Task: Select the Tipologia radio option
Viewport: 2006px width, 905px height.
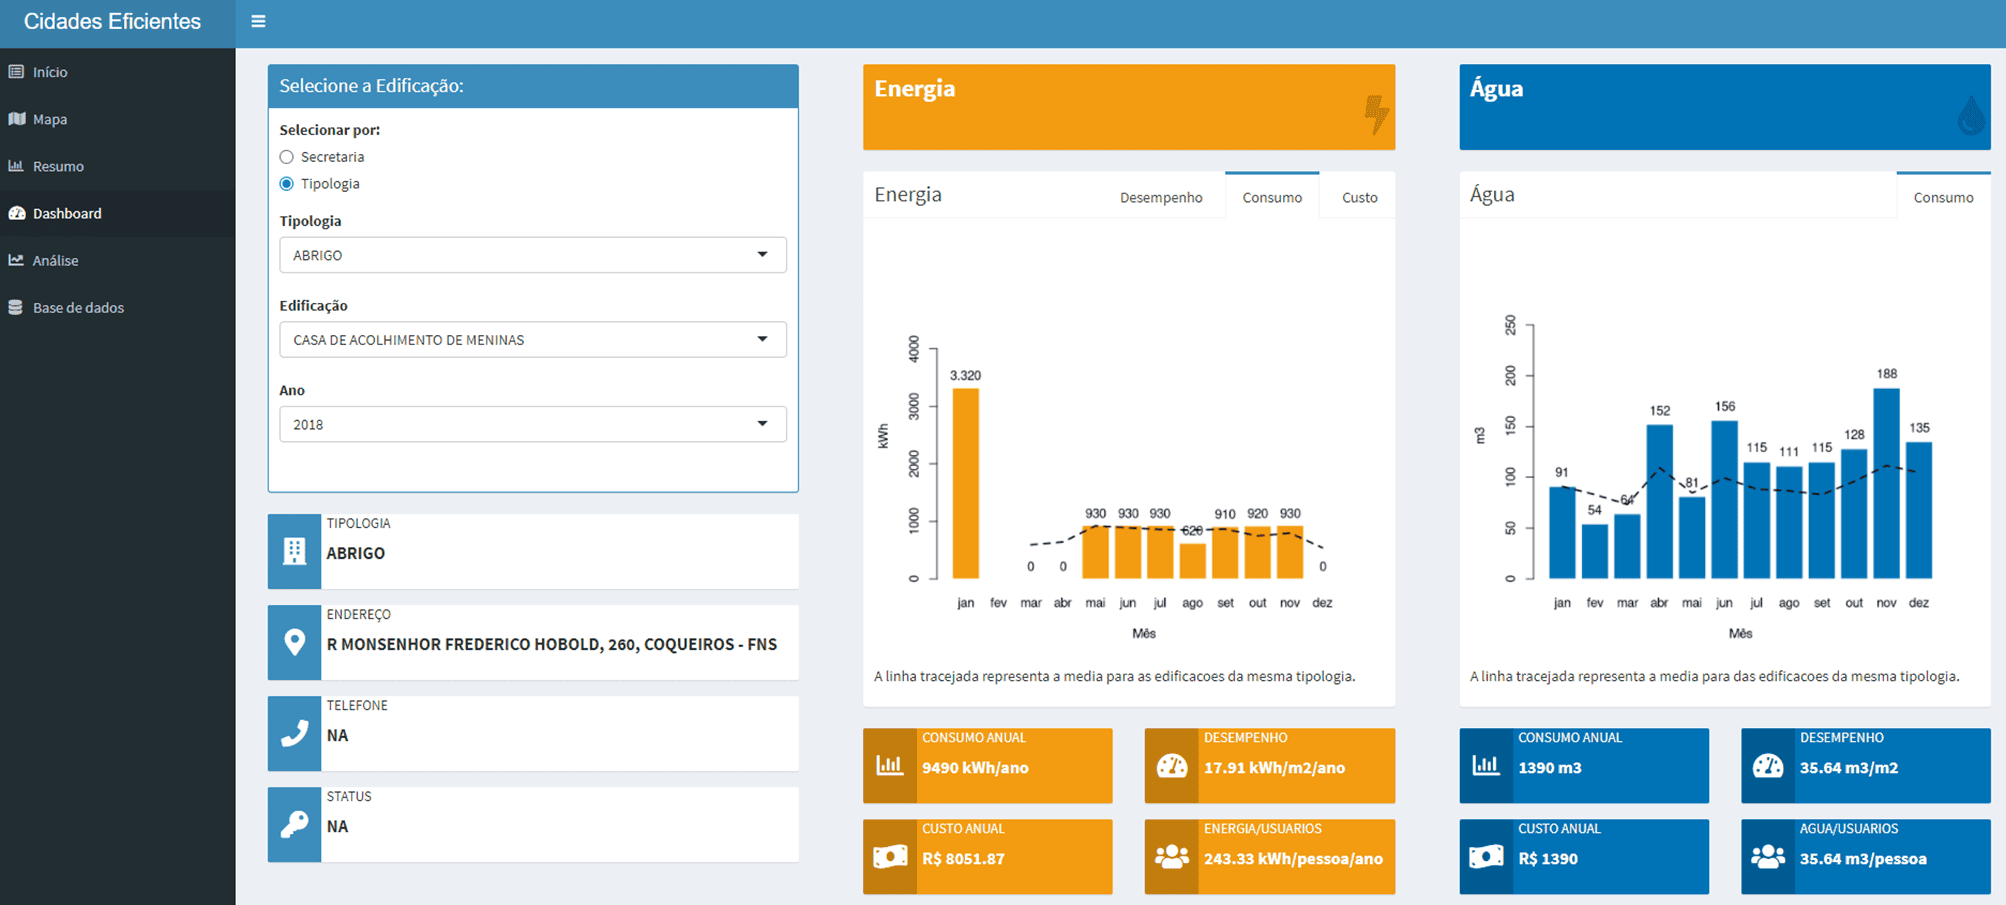Action: (x=287, y=184)
